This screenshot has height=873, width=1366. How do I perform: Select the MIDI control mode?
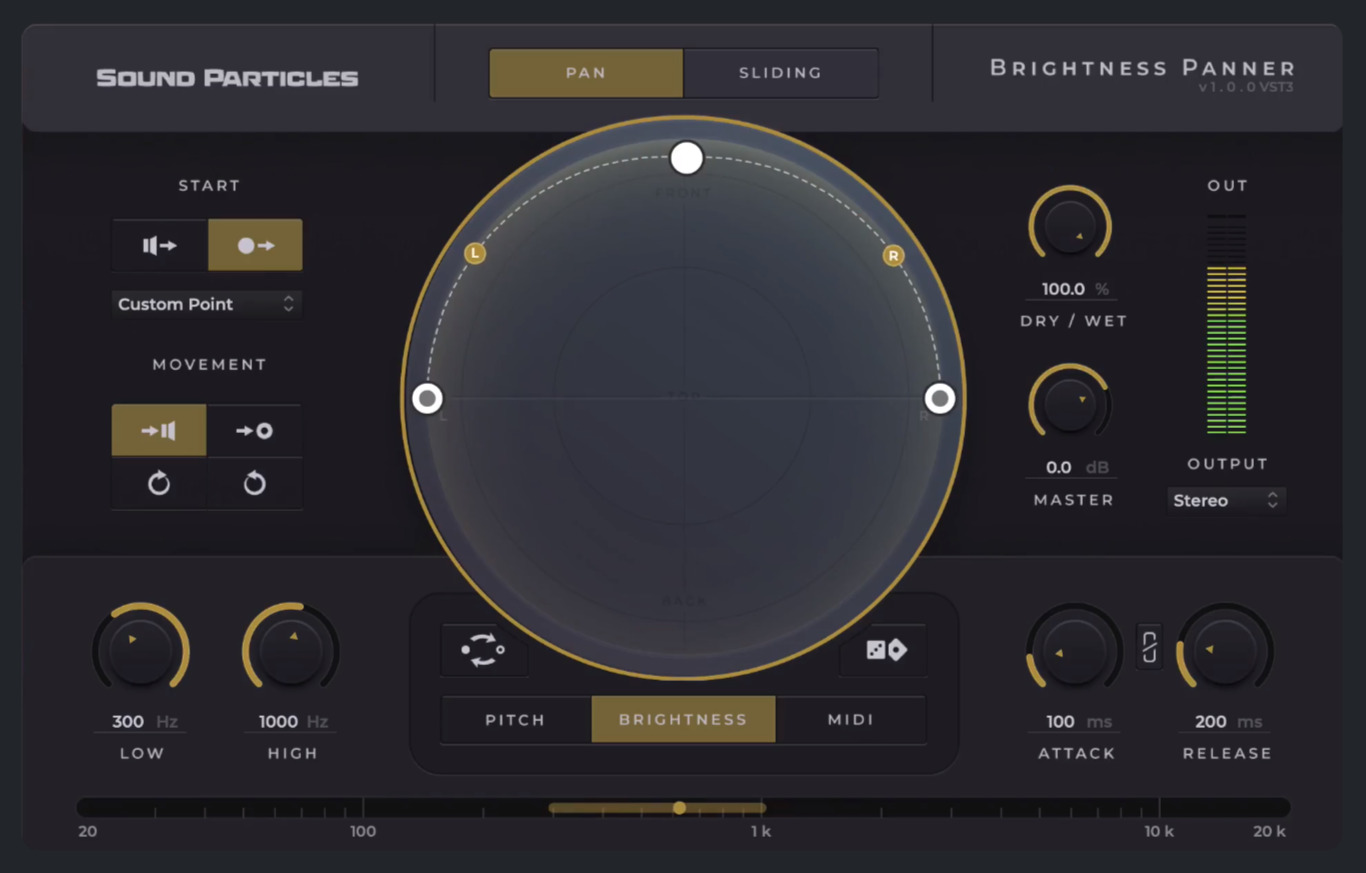[x=851, y=720]
